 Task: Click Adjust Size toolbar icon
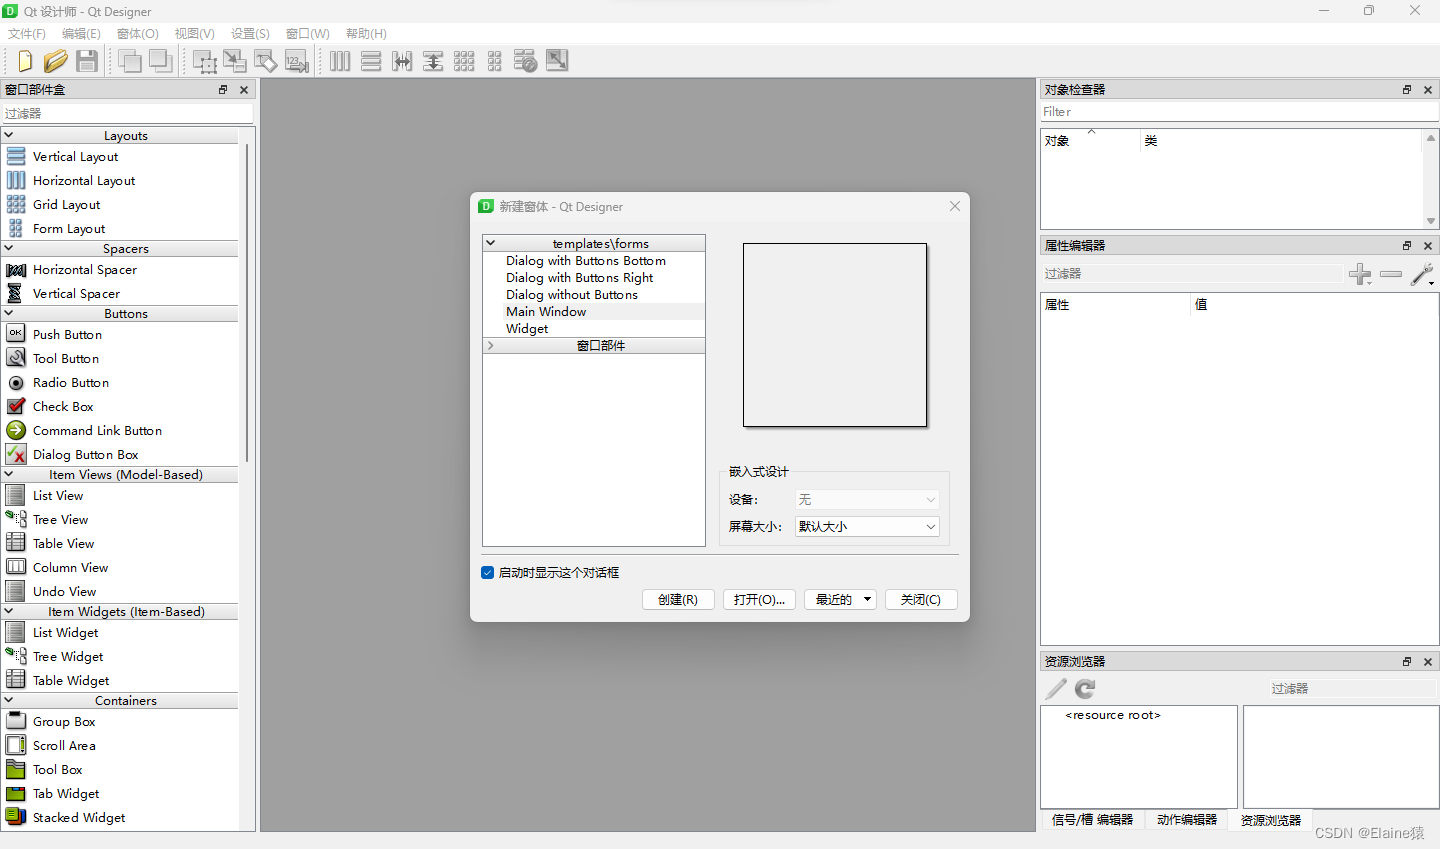tap(557, 61)
